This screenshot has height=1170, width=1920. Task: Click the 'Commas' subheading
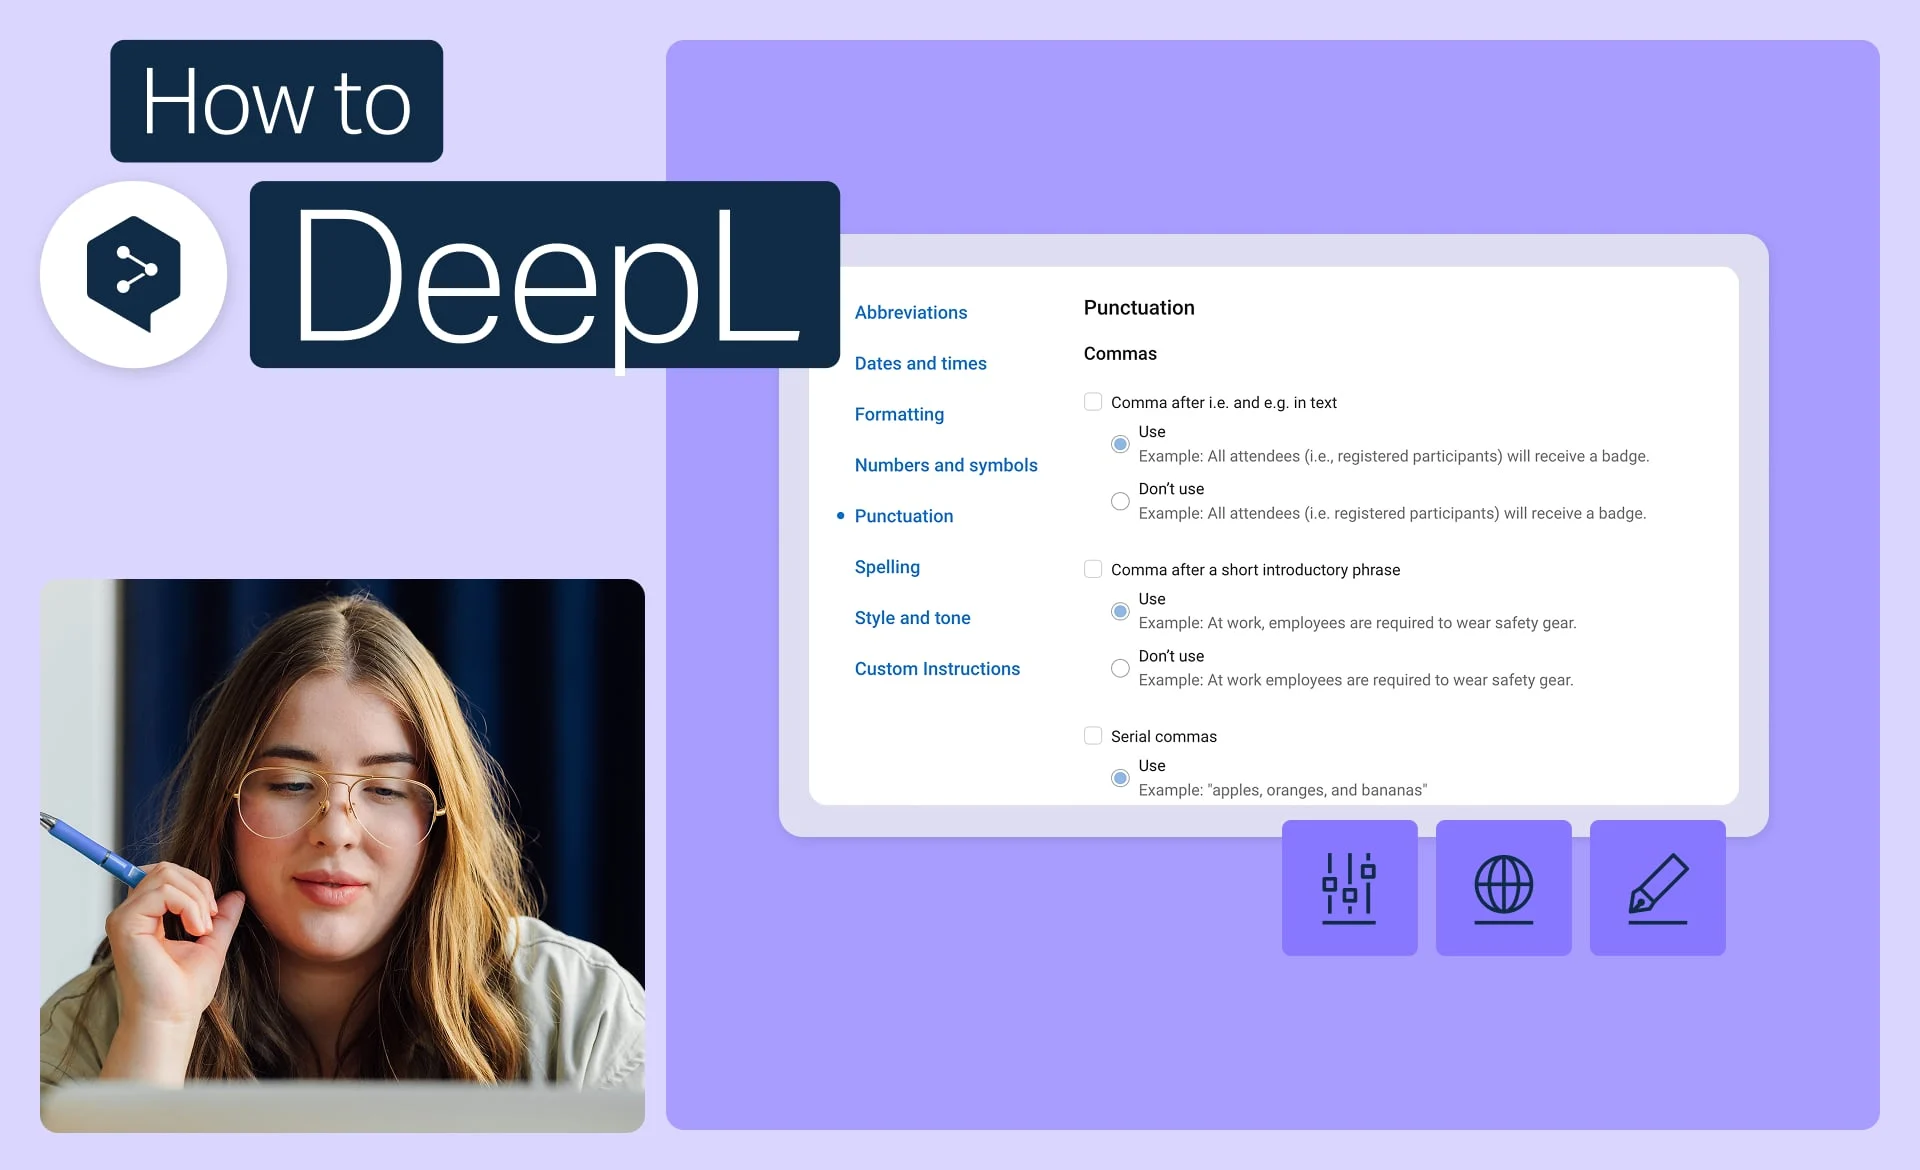tap(1120, 353)
